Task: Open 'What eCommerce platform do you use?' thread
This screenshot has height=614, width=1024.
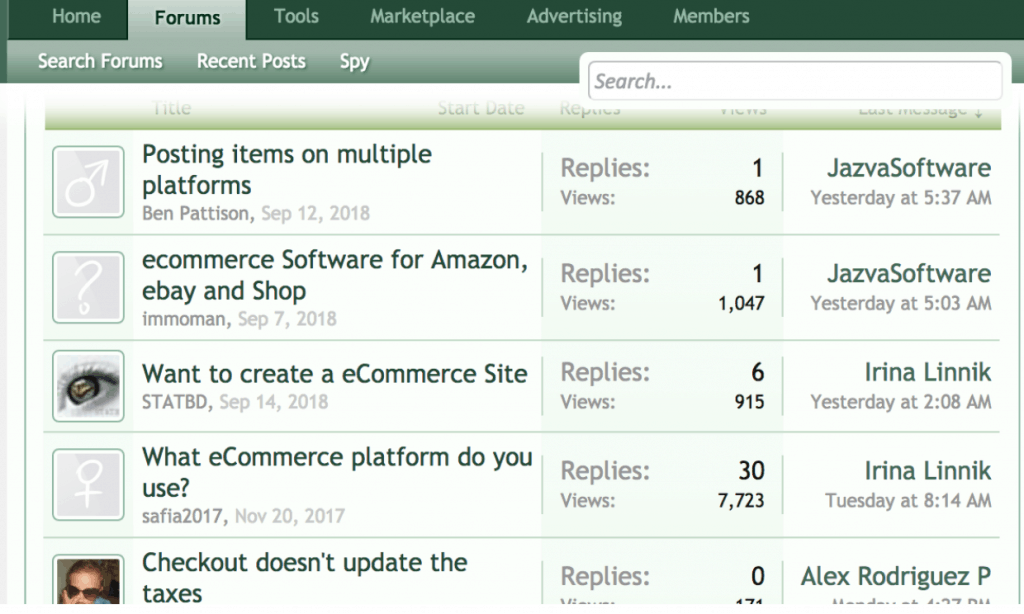Action: coord(337,472)
